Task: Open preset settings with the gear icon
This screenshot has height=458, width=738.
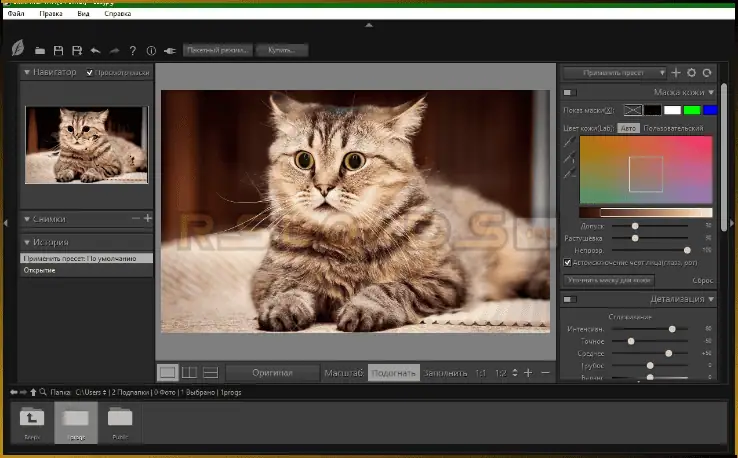Action: click(x=691, y=72)
